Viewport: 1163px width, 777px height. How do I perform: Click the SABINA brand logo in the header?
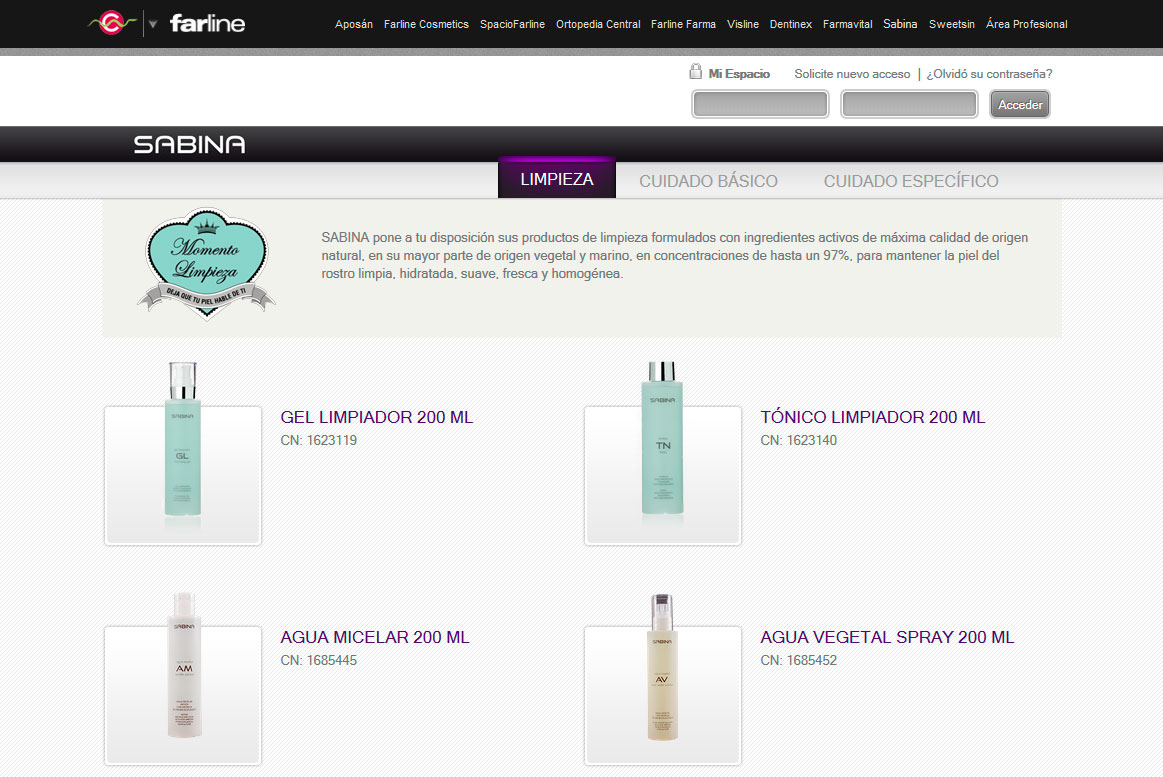(x=188, y=143)
